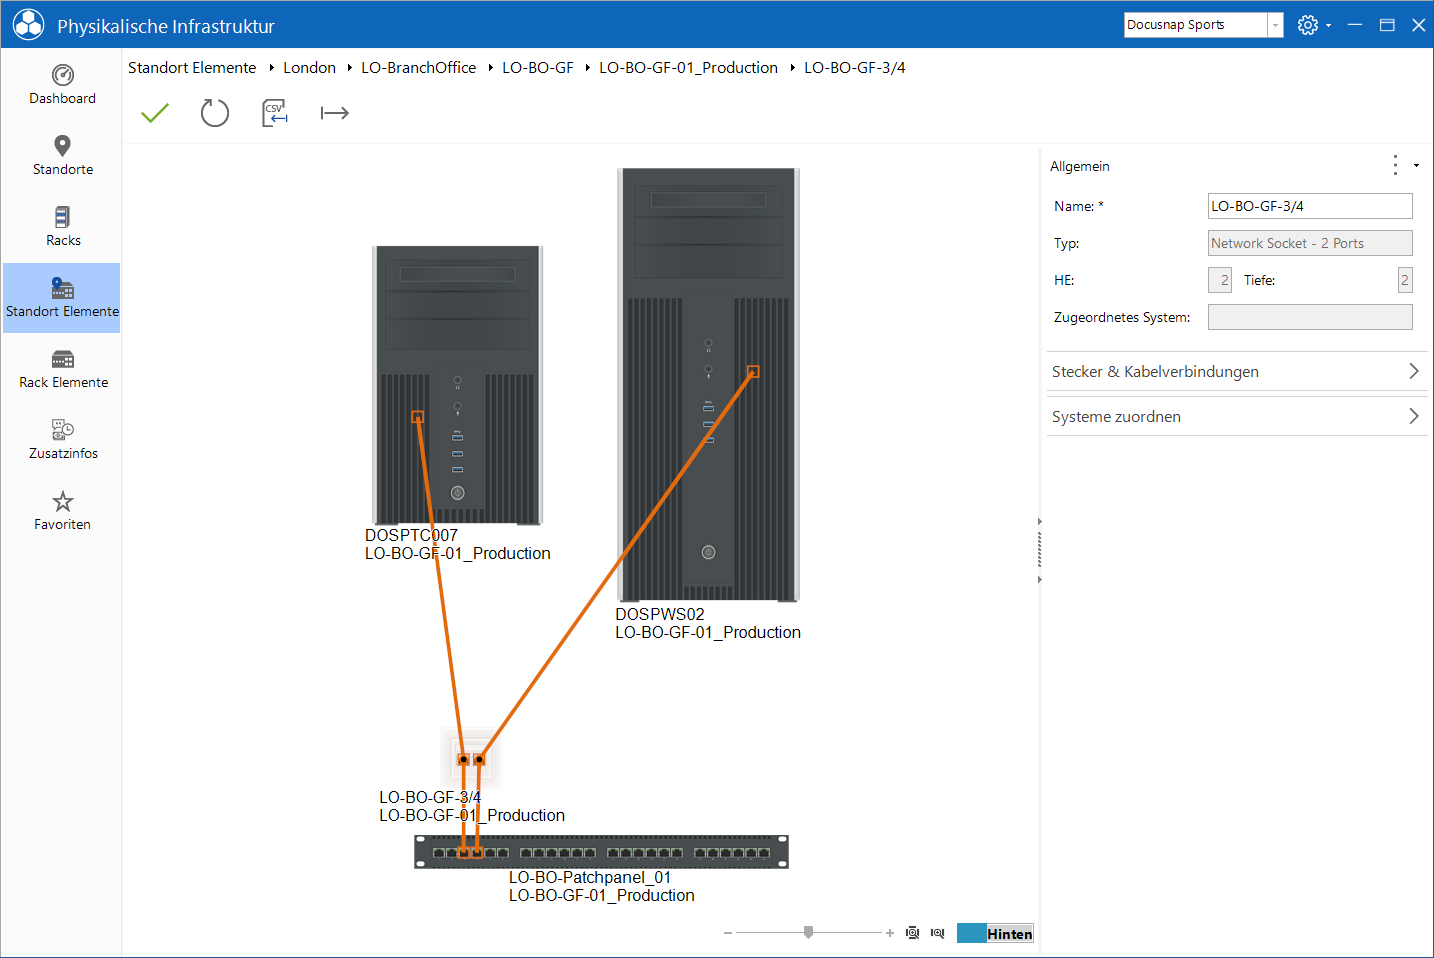This screenshot has height=958, width=1434.
Task: Toggle the Hinten view switch
Action: (x=995, y=933)
